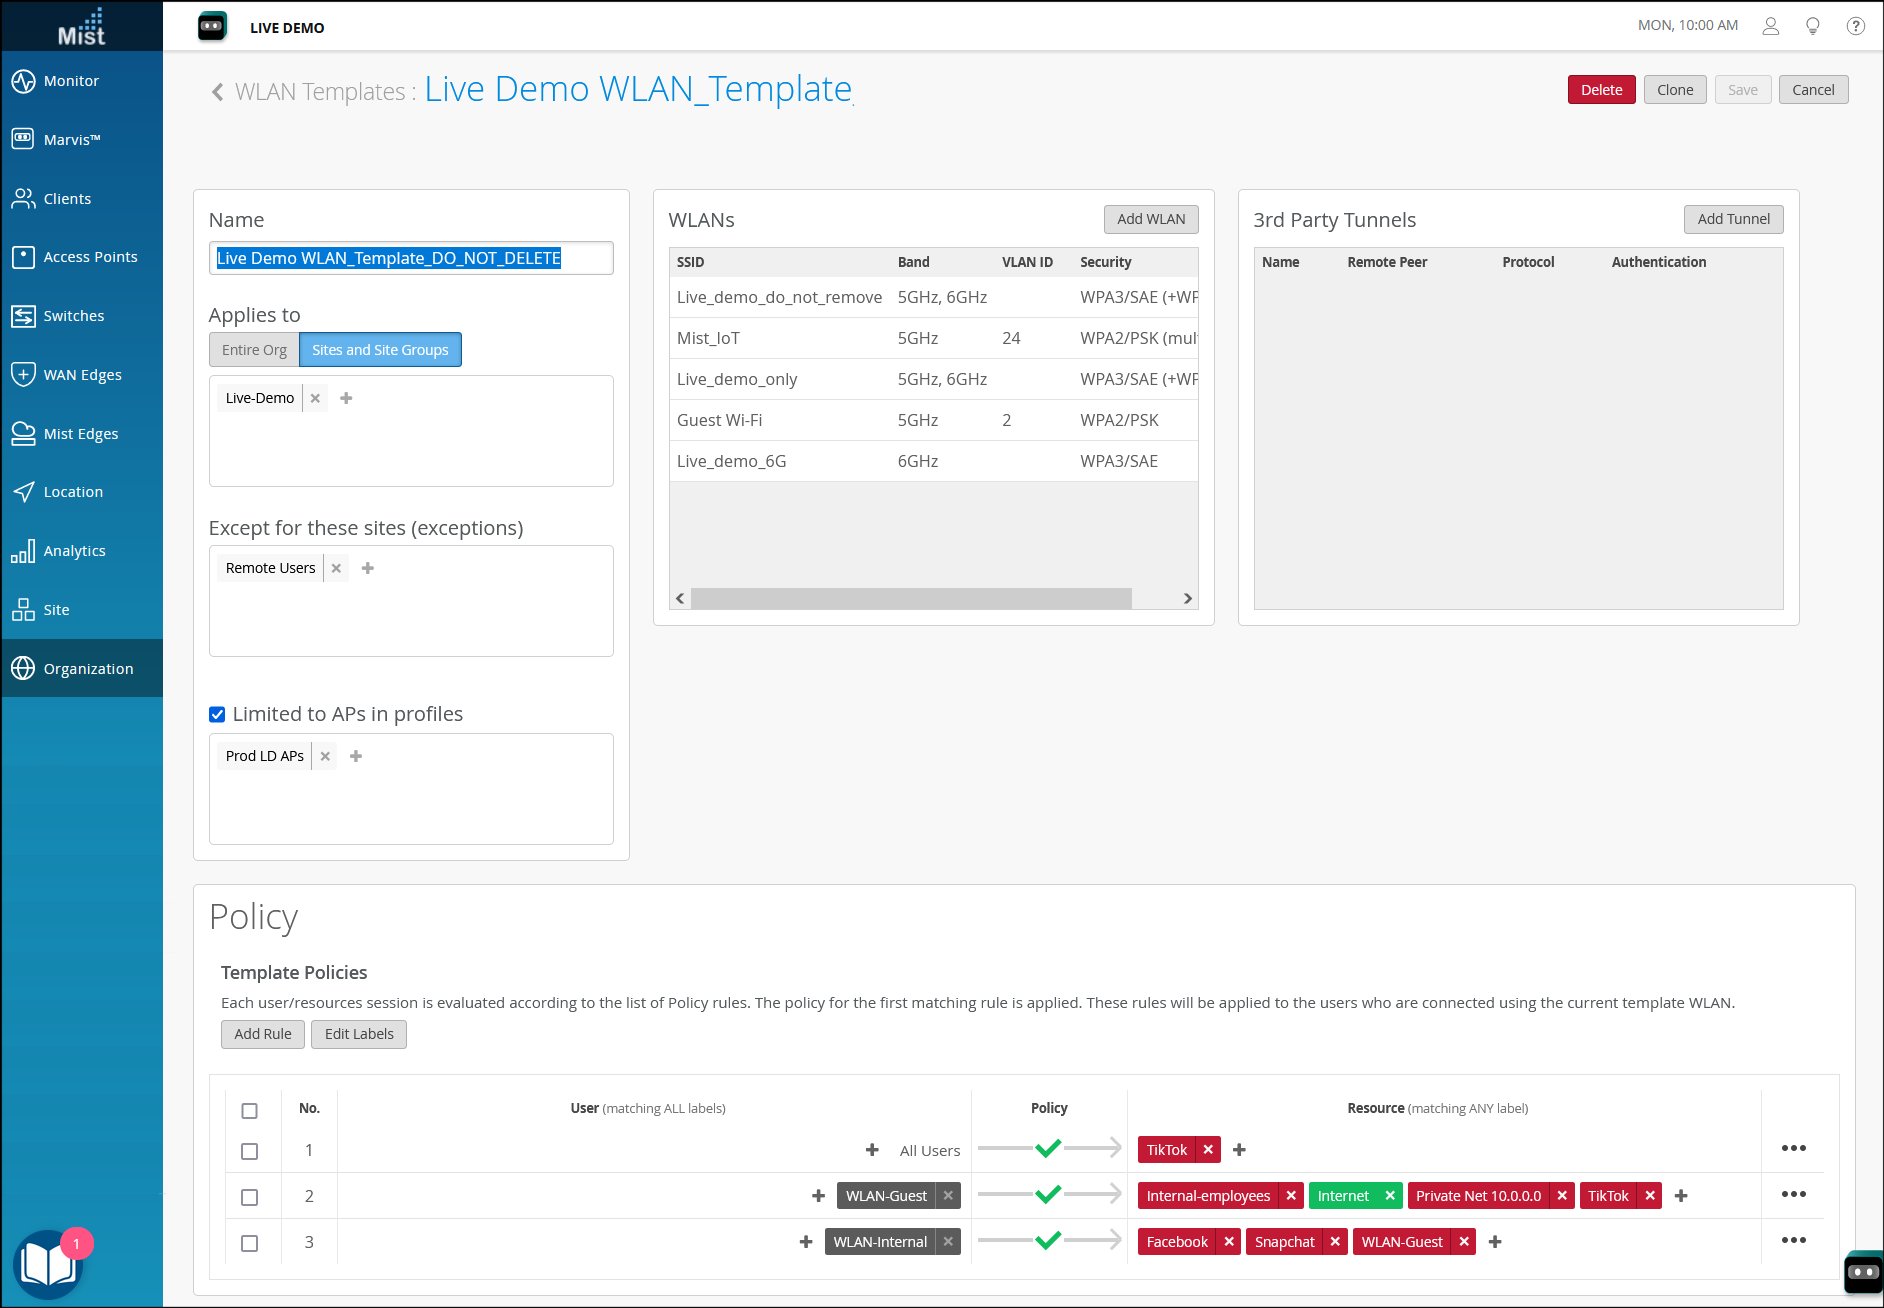Remove WLAN-Guest resource from rule 3
This screenshot has width=1884, height=1308.
(1464, 1242)
